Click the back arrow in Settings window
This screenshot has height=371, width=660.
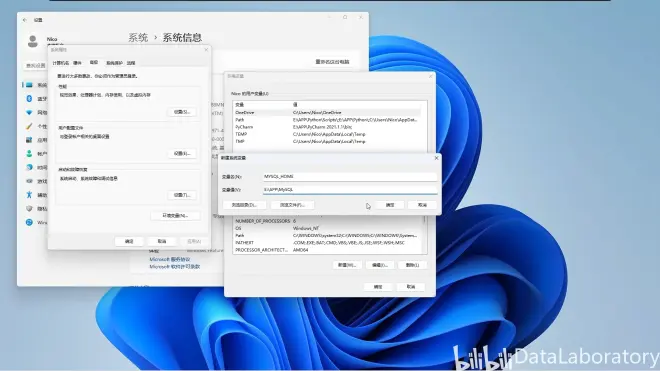(25, 20)
